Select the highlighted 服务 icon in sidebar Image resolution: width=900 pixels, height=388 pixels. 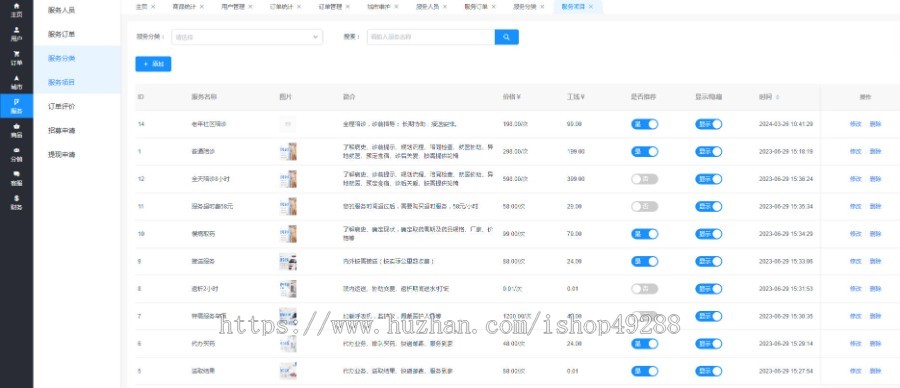pyautogui.click(x=17, y=106)
